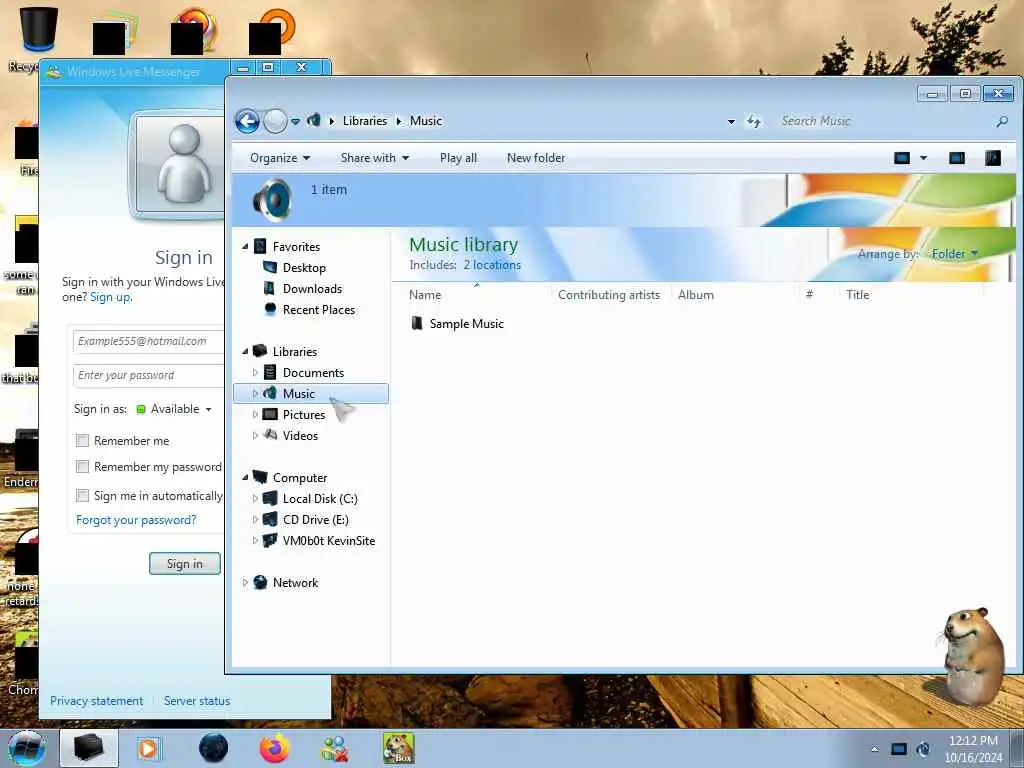This screenshot has width=1024, height=768.
Task: Sort by Album column header
Action: coord(696,295)
